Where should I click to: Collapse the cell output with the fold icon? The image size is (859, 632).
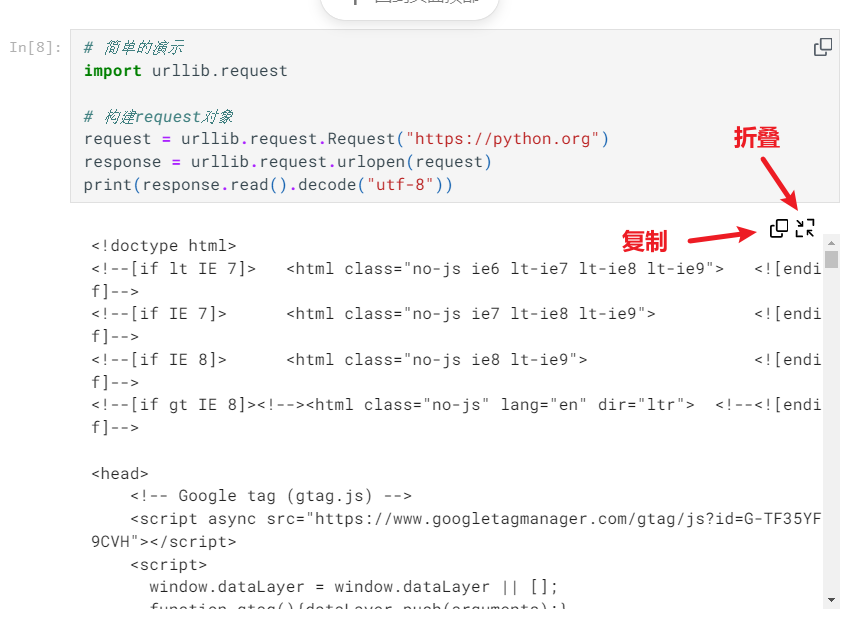(x=805, y=229)
